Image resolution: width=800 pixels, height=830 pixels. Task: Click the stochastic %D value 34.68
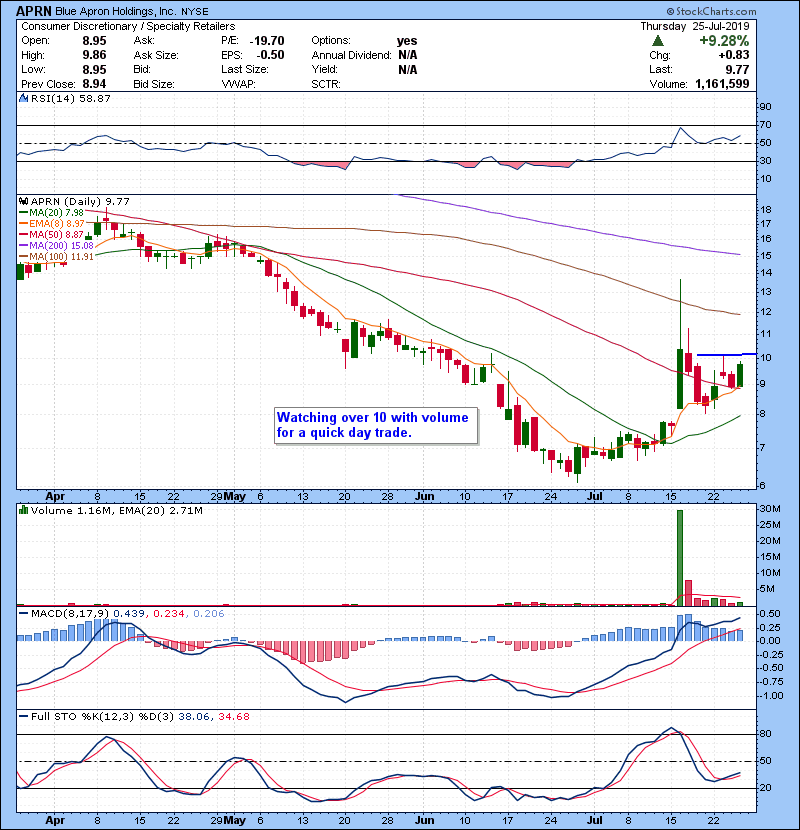pos(233,717)
